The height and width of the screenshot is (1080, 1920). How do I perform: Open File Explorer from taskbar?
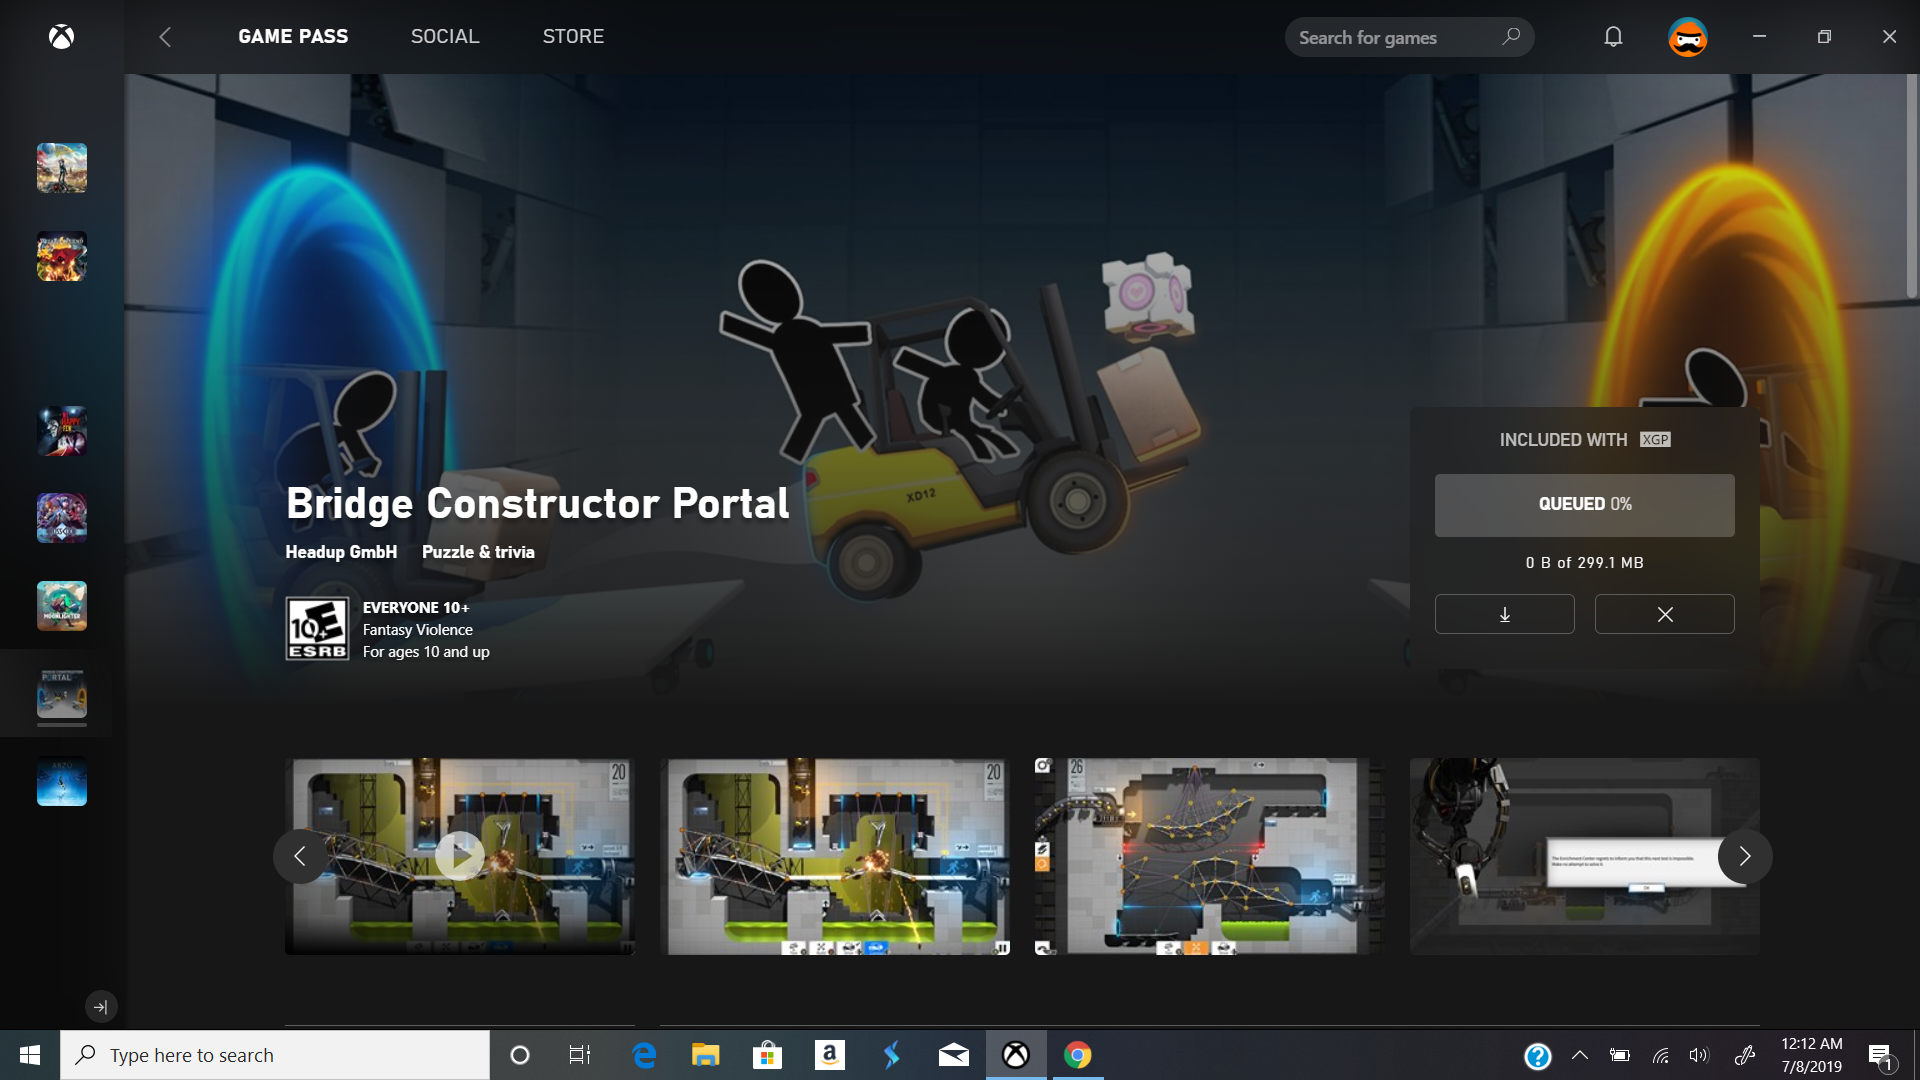pyautogui.click(x=705, y=1055)
